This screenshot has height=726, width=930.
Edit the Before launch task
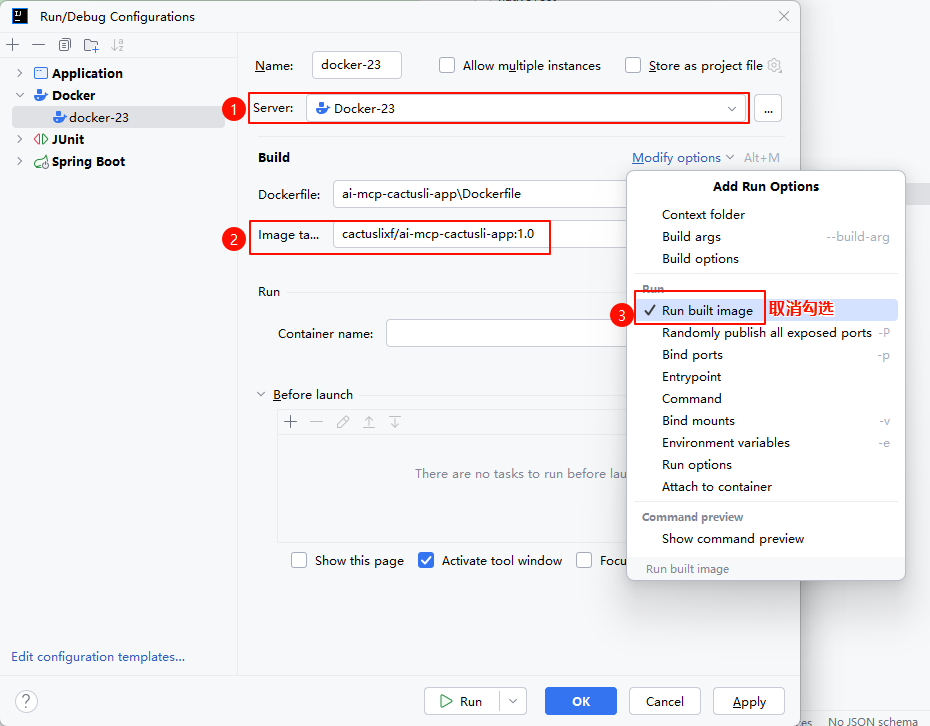pyautogui.click(x=343, y=422)
